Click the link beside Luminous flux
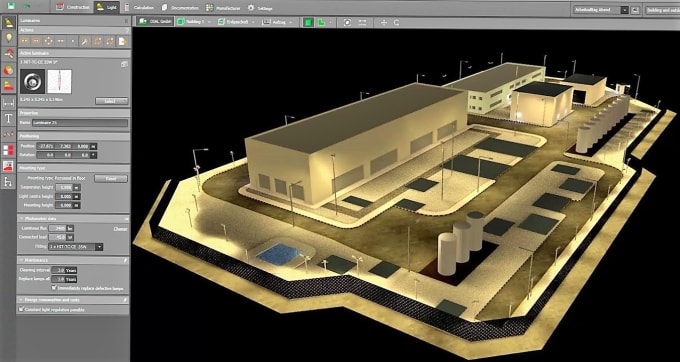Viewport: 680px width, 362px height. tap(120, 228)
